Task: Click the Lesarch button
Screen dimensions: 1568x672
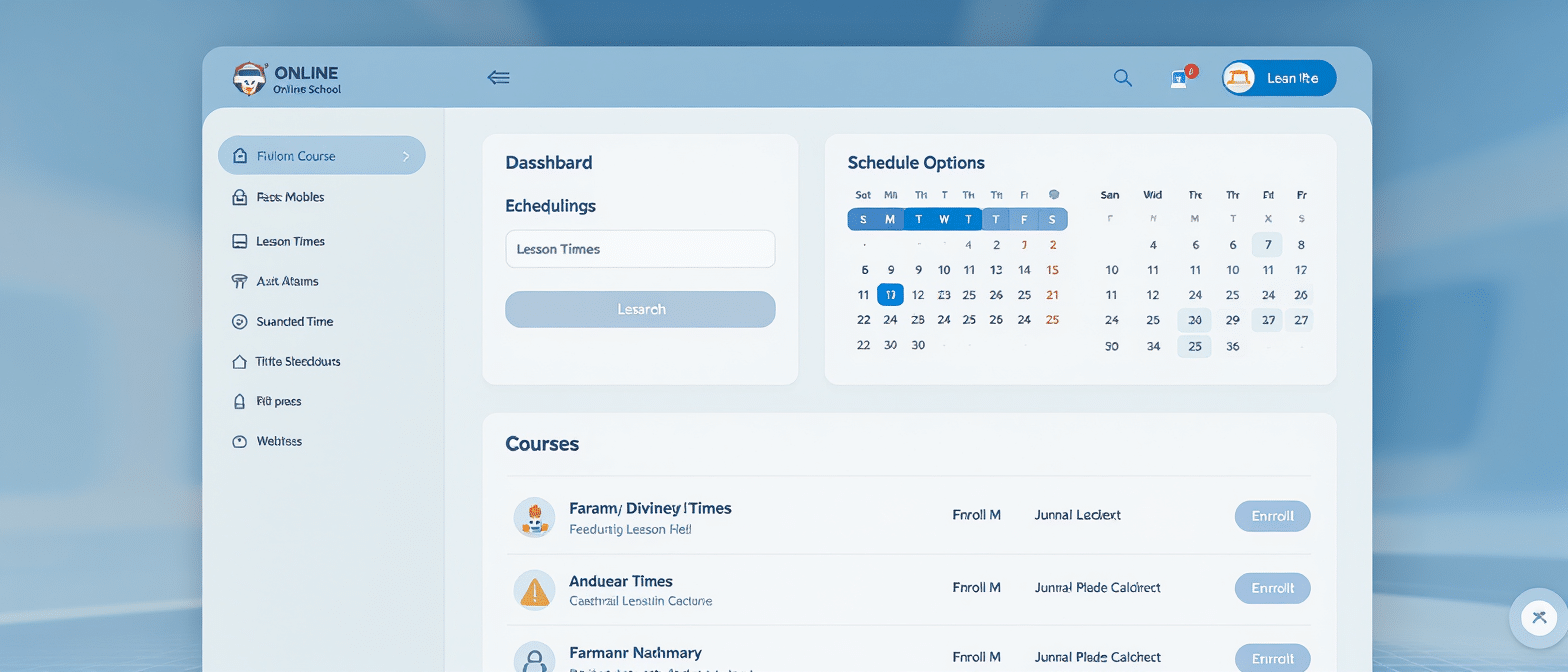Action: point(640,309)
